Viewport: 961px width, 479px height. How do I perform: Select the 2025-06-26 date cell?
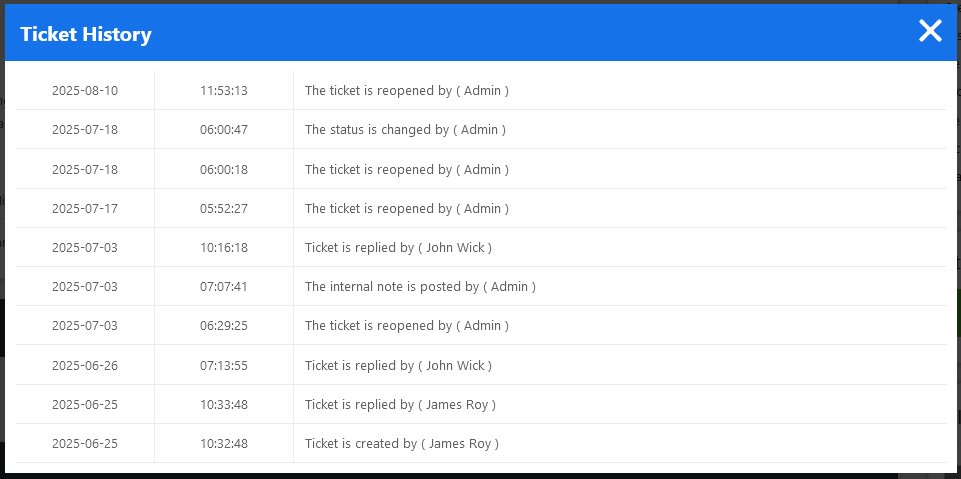coord(85,366)
